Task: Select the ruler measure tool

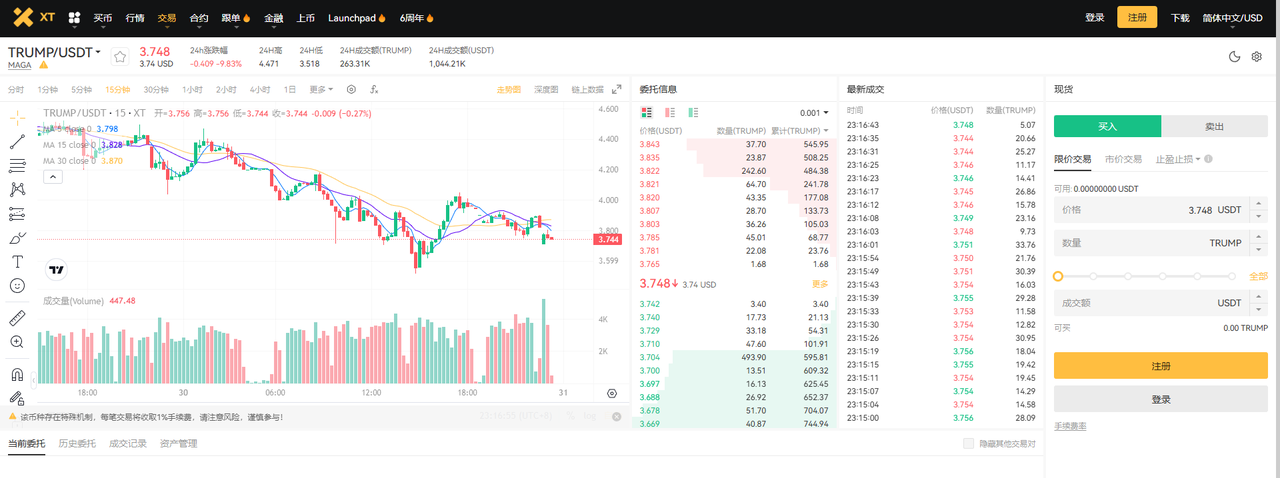Action: (17, 318)
